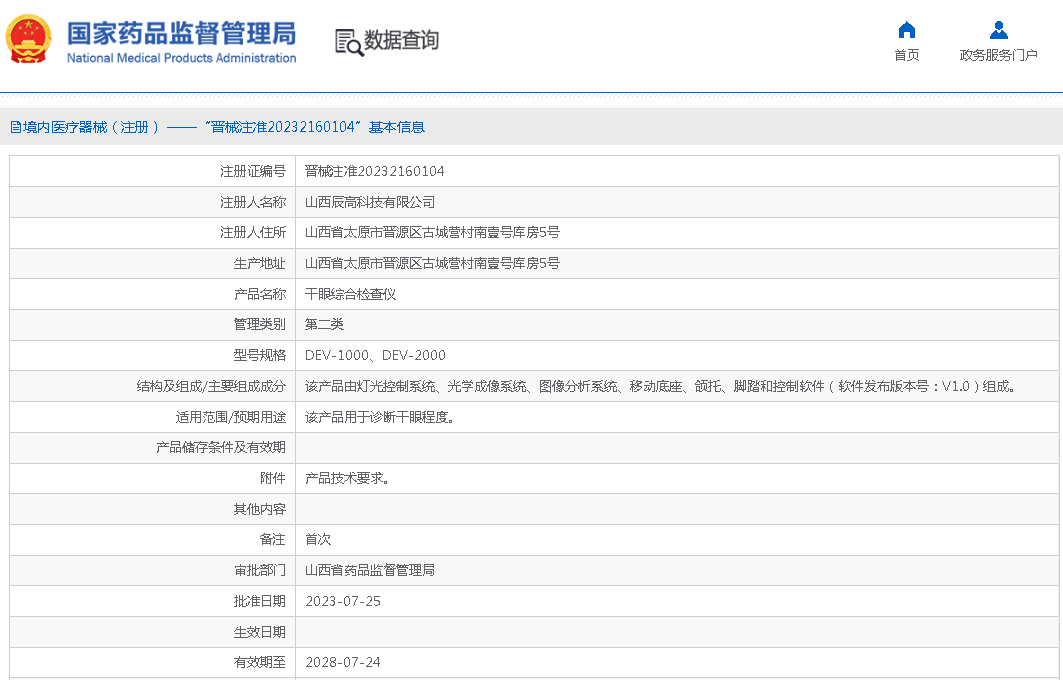
Task: Select approval department 山西省药品监督管理局
Action: pyautogui.click(x=369, y=570)
